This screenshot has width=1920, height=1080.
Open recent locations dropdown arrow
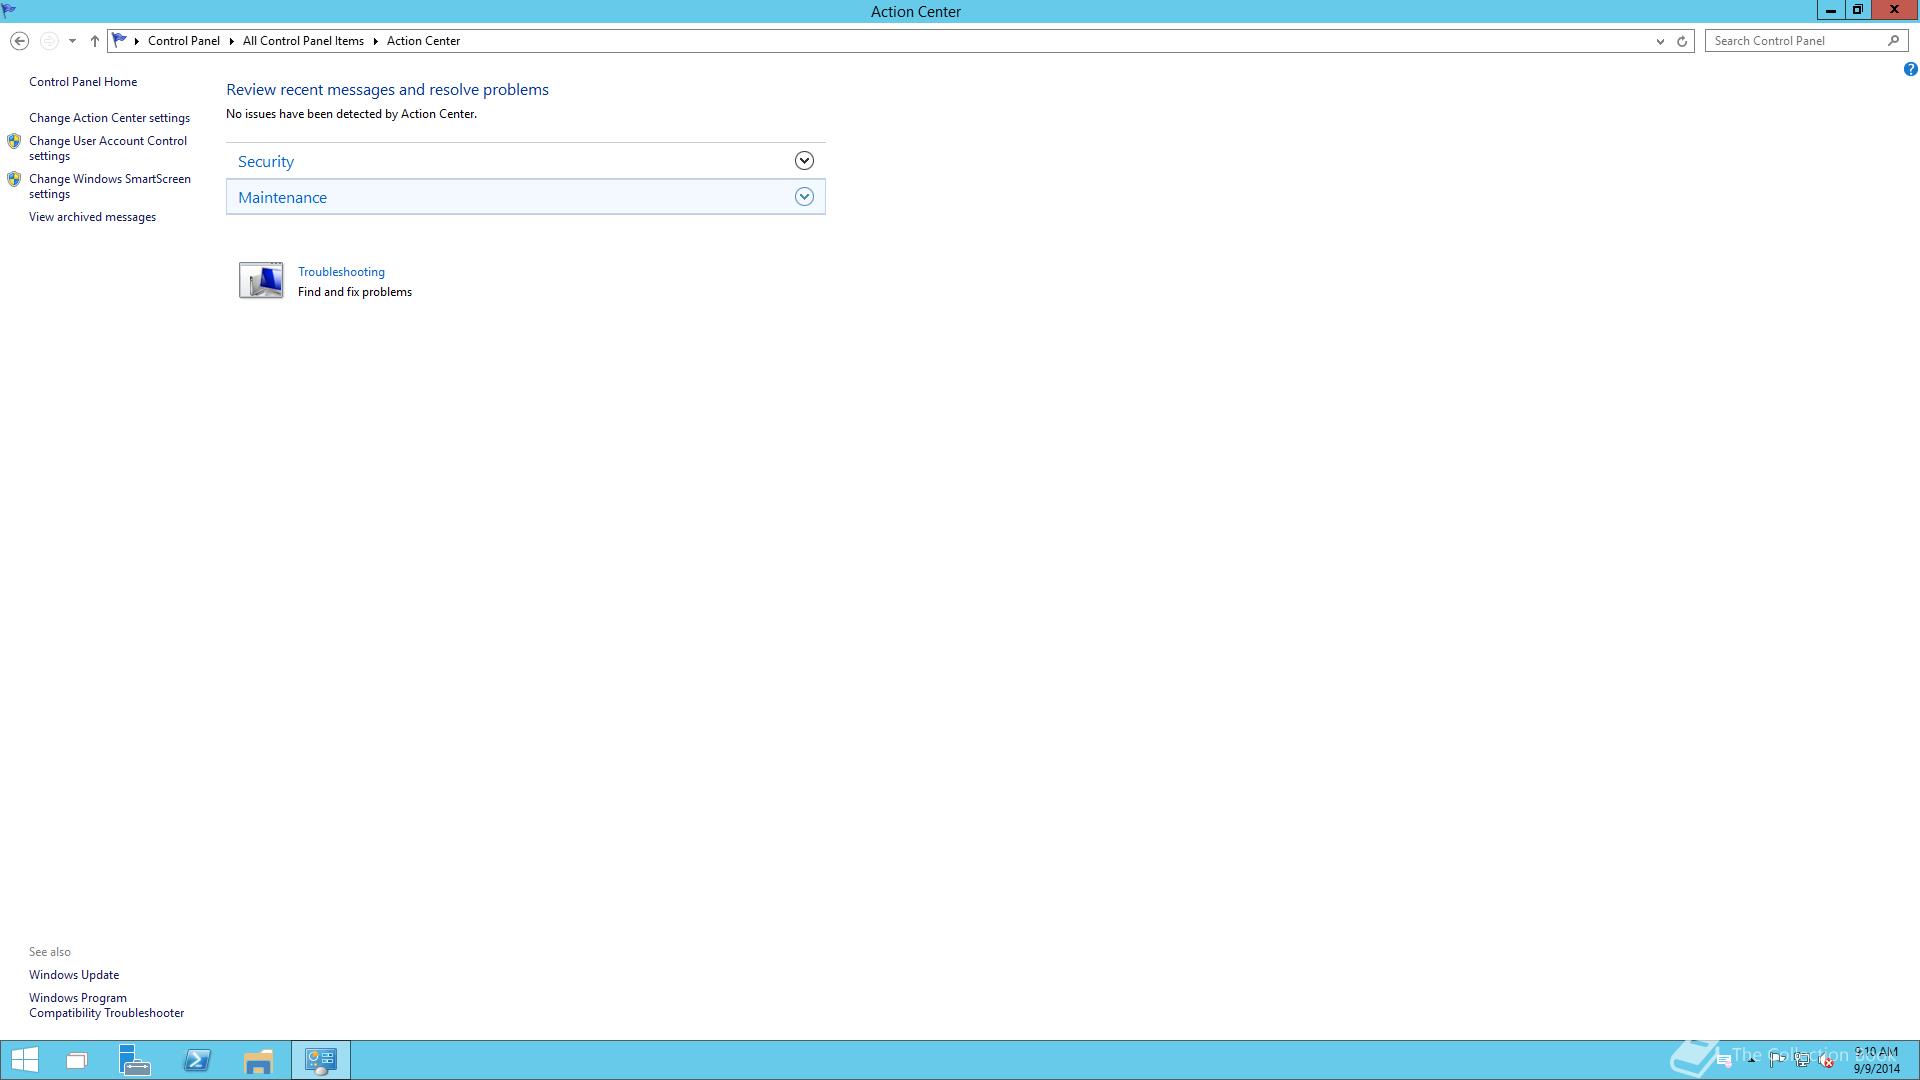72,41
